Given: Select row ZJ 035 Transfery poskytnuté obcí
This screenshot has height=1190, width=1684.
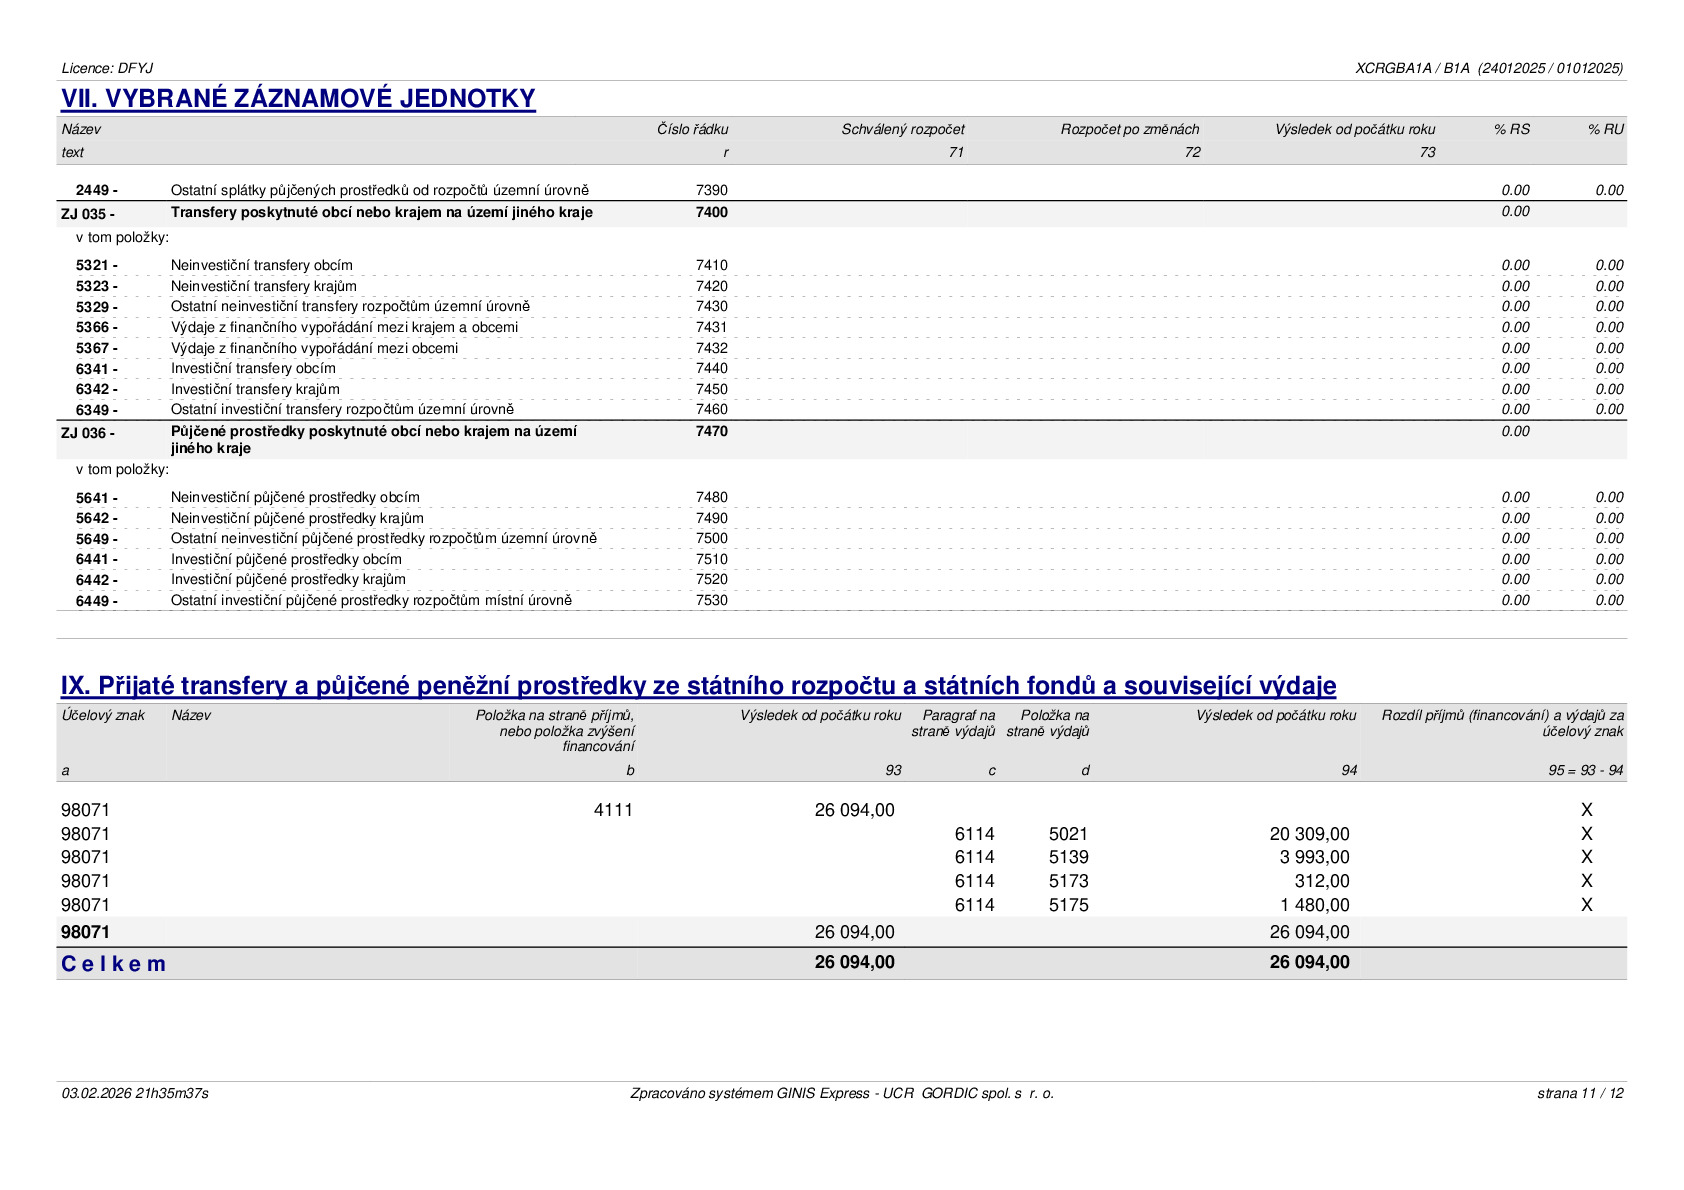Looking at the screenshot, I should pos(842,213).
